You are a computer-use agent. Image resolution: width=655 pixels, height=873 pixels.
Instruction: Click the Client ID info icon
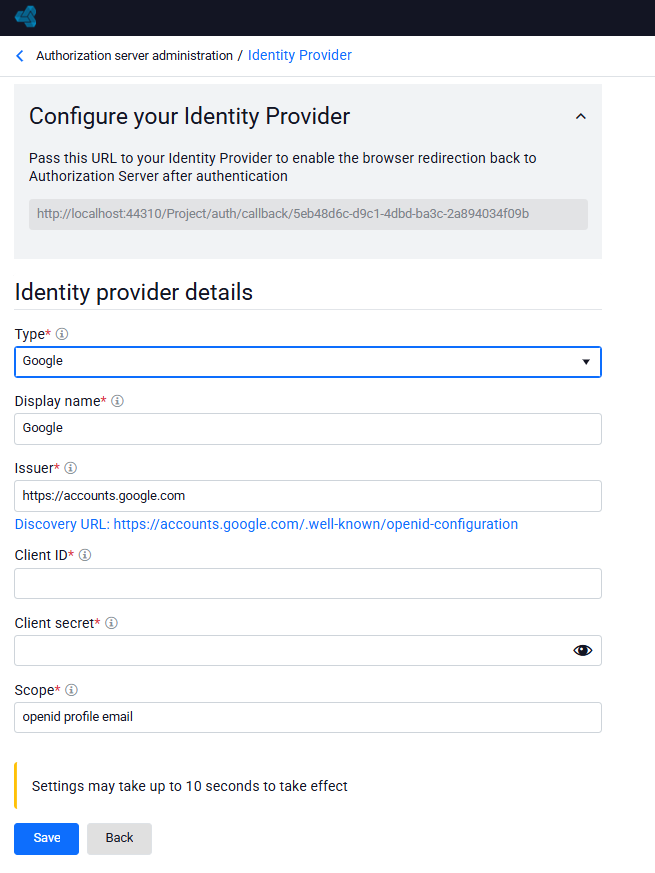[85, 555]
